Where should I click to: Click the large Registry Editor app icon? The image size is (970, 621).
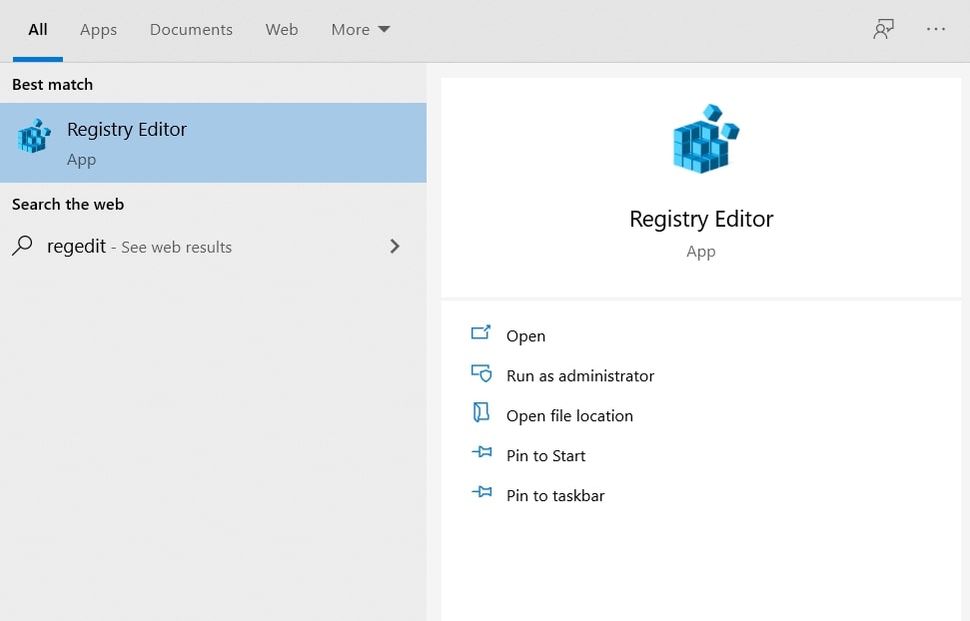(701, 140)
